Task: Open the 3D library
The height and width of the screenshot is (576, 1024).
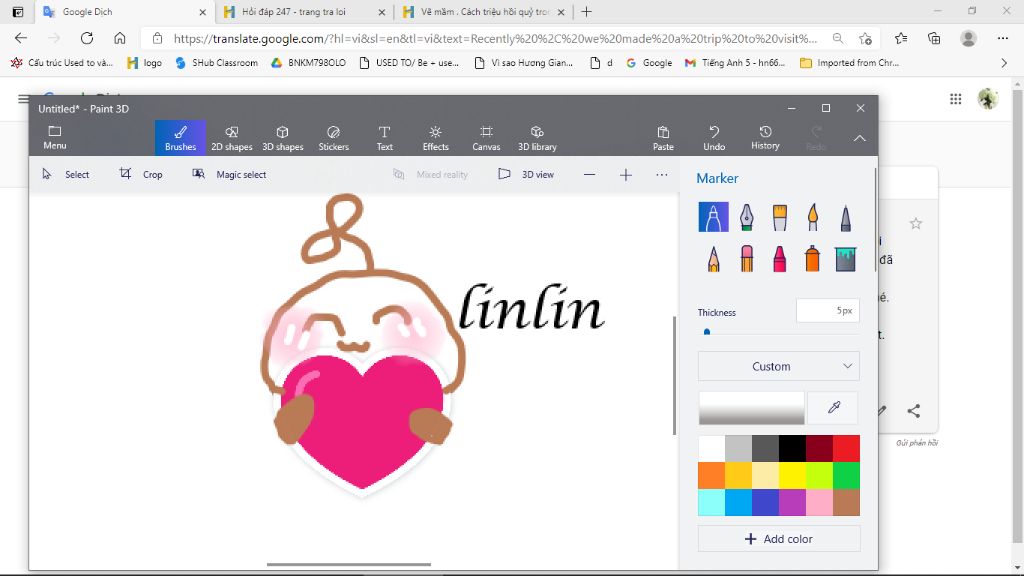Action: (x=537, y=138)
